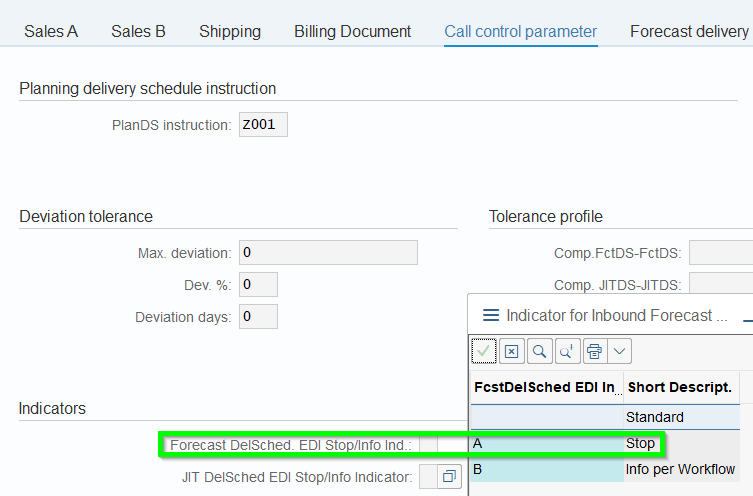Click the PlanDS instruction field Z001
The width and height of the screenshot is (753, 496).
[263, 125]
